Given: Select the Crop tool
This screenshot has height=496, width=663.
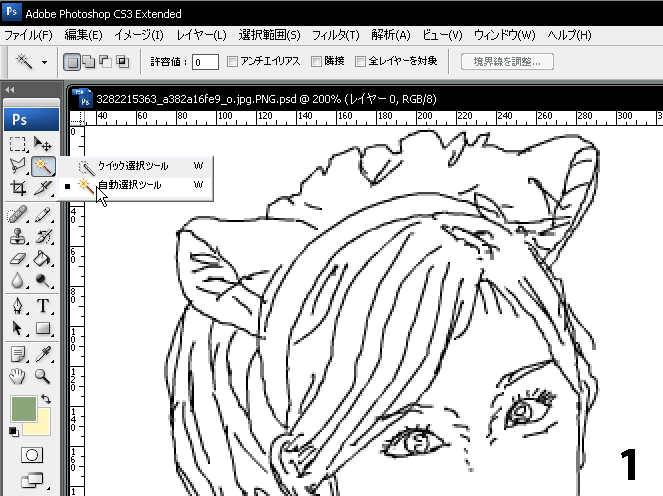Looking at the screenshot, I should coord(17,188).
